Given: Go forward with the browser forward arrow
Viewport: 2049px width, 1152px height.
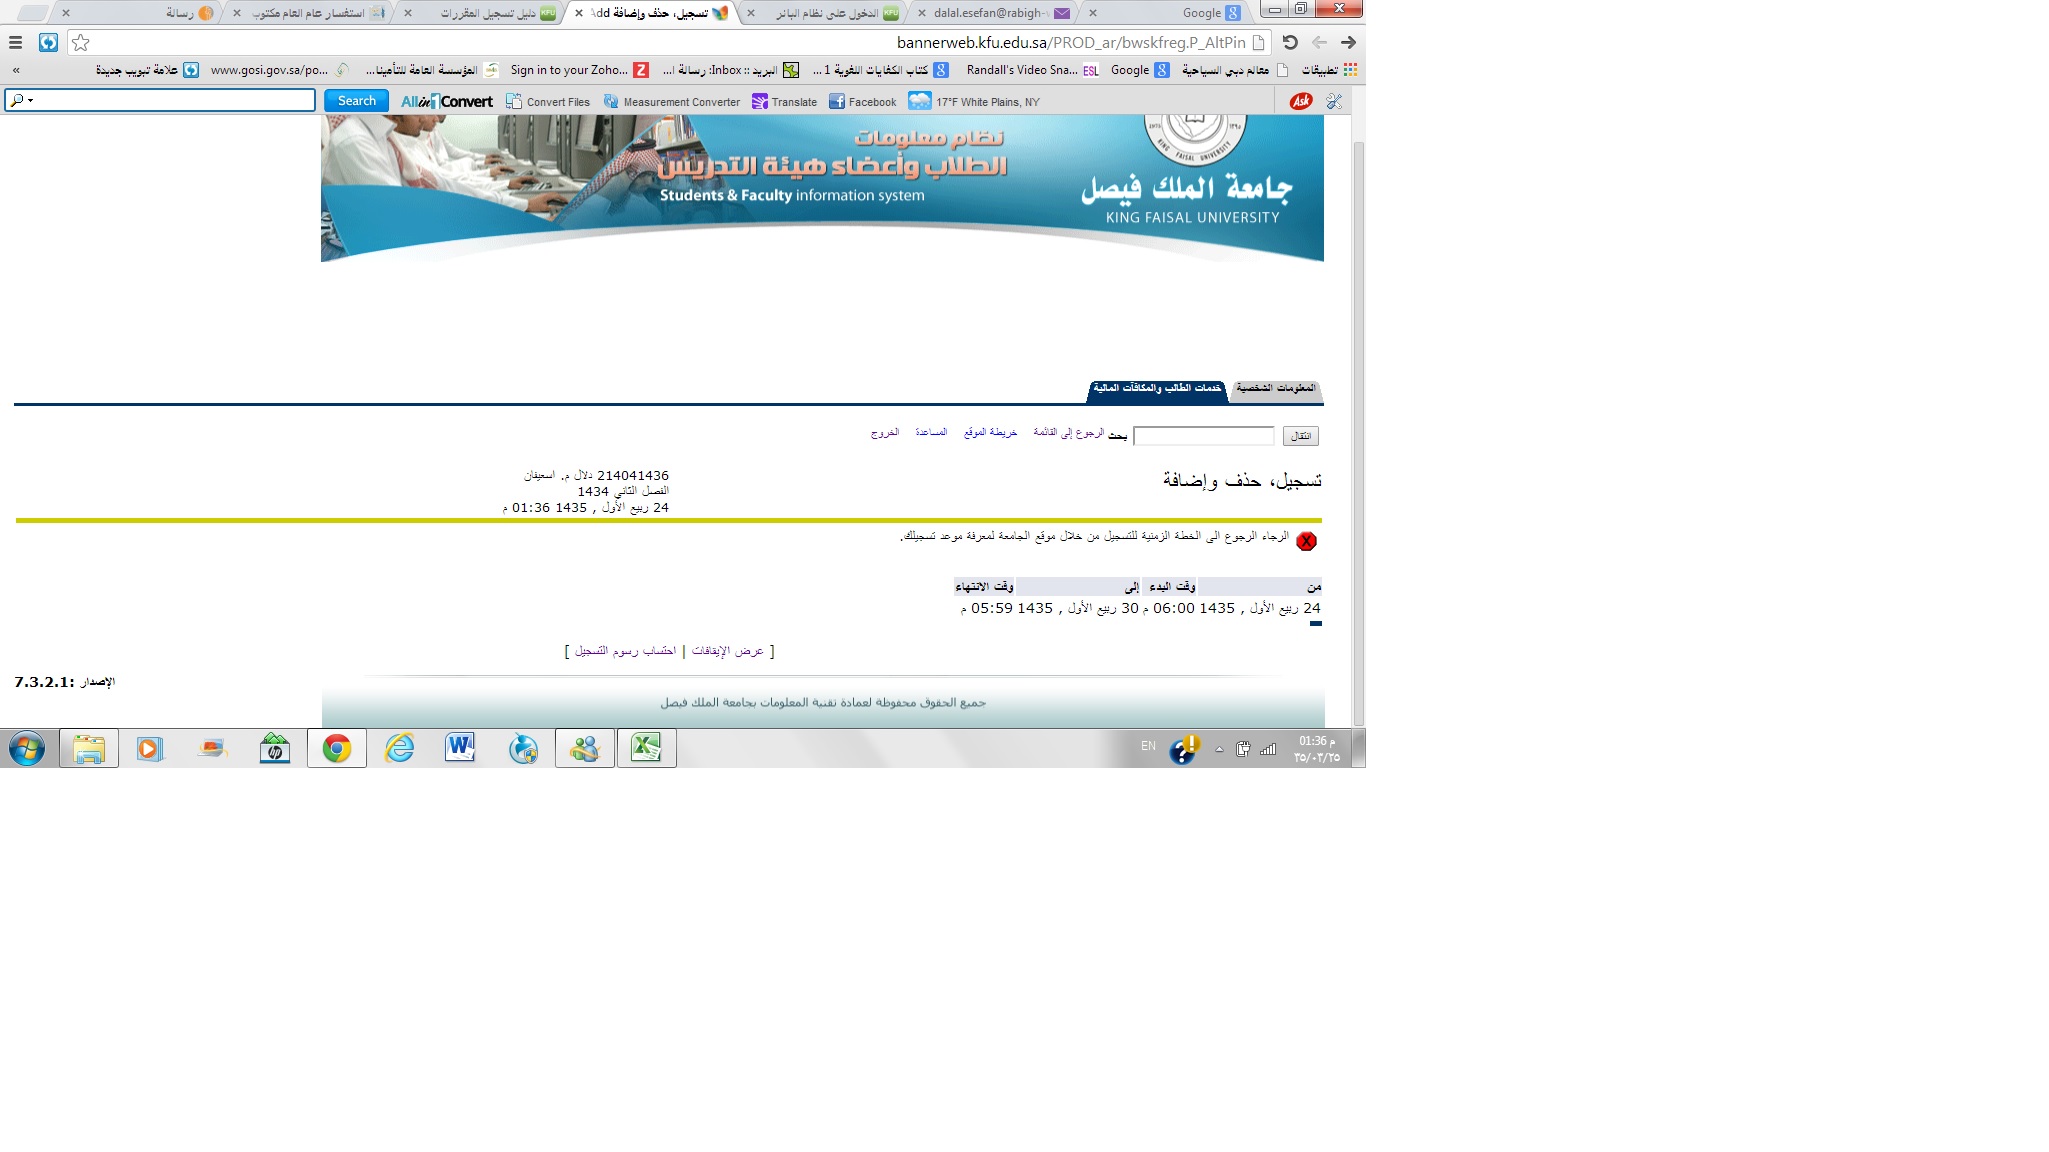Looking at the screenshot, I should [x=1348, y=43].
